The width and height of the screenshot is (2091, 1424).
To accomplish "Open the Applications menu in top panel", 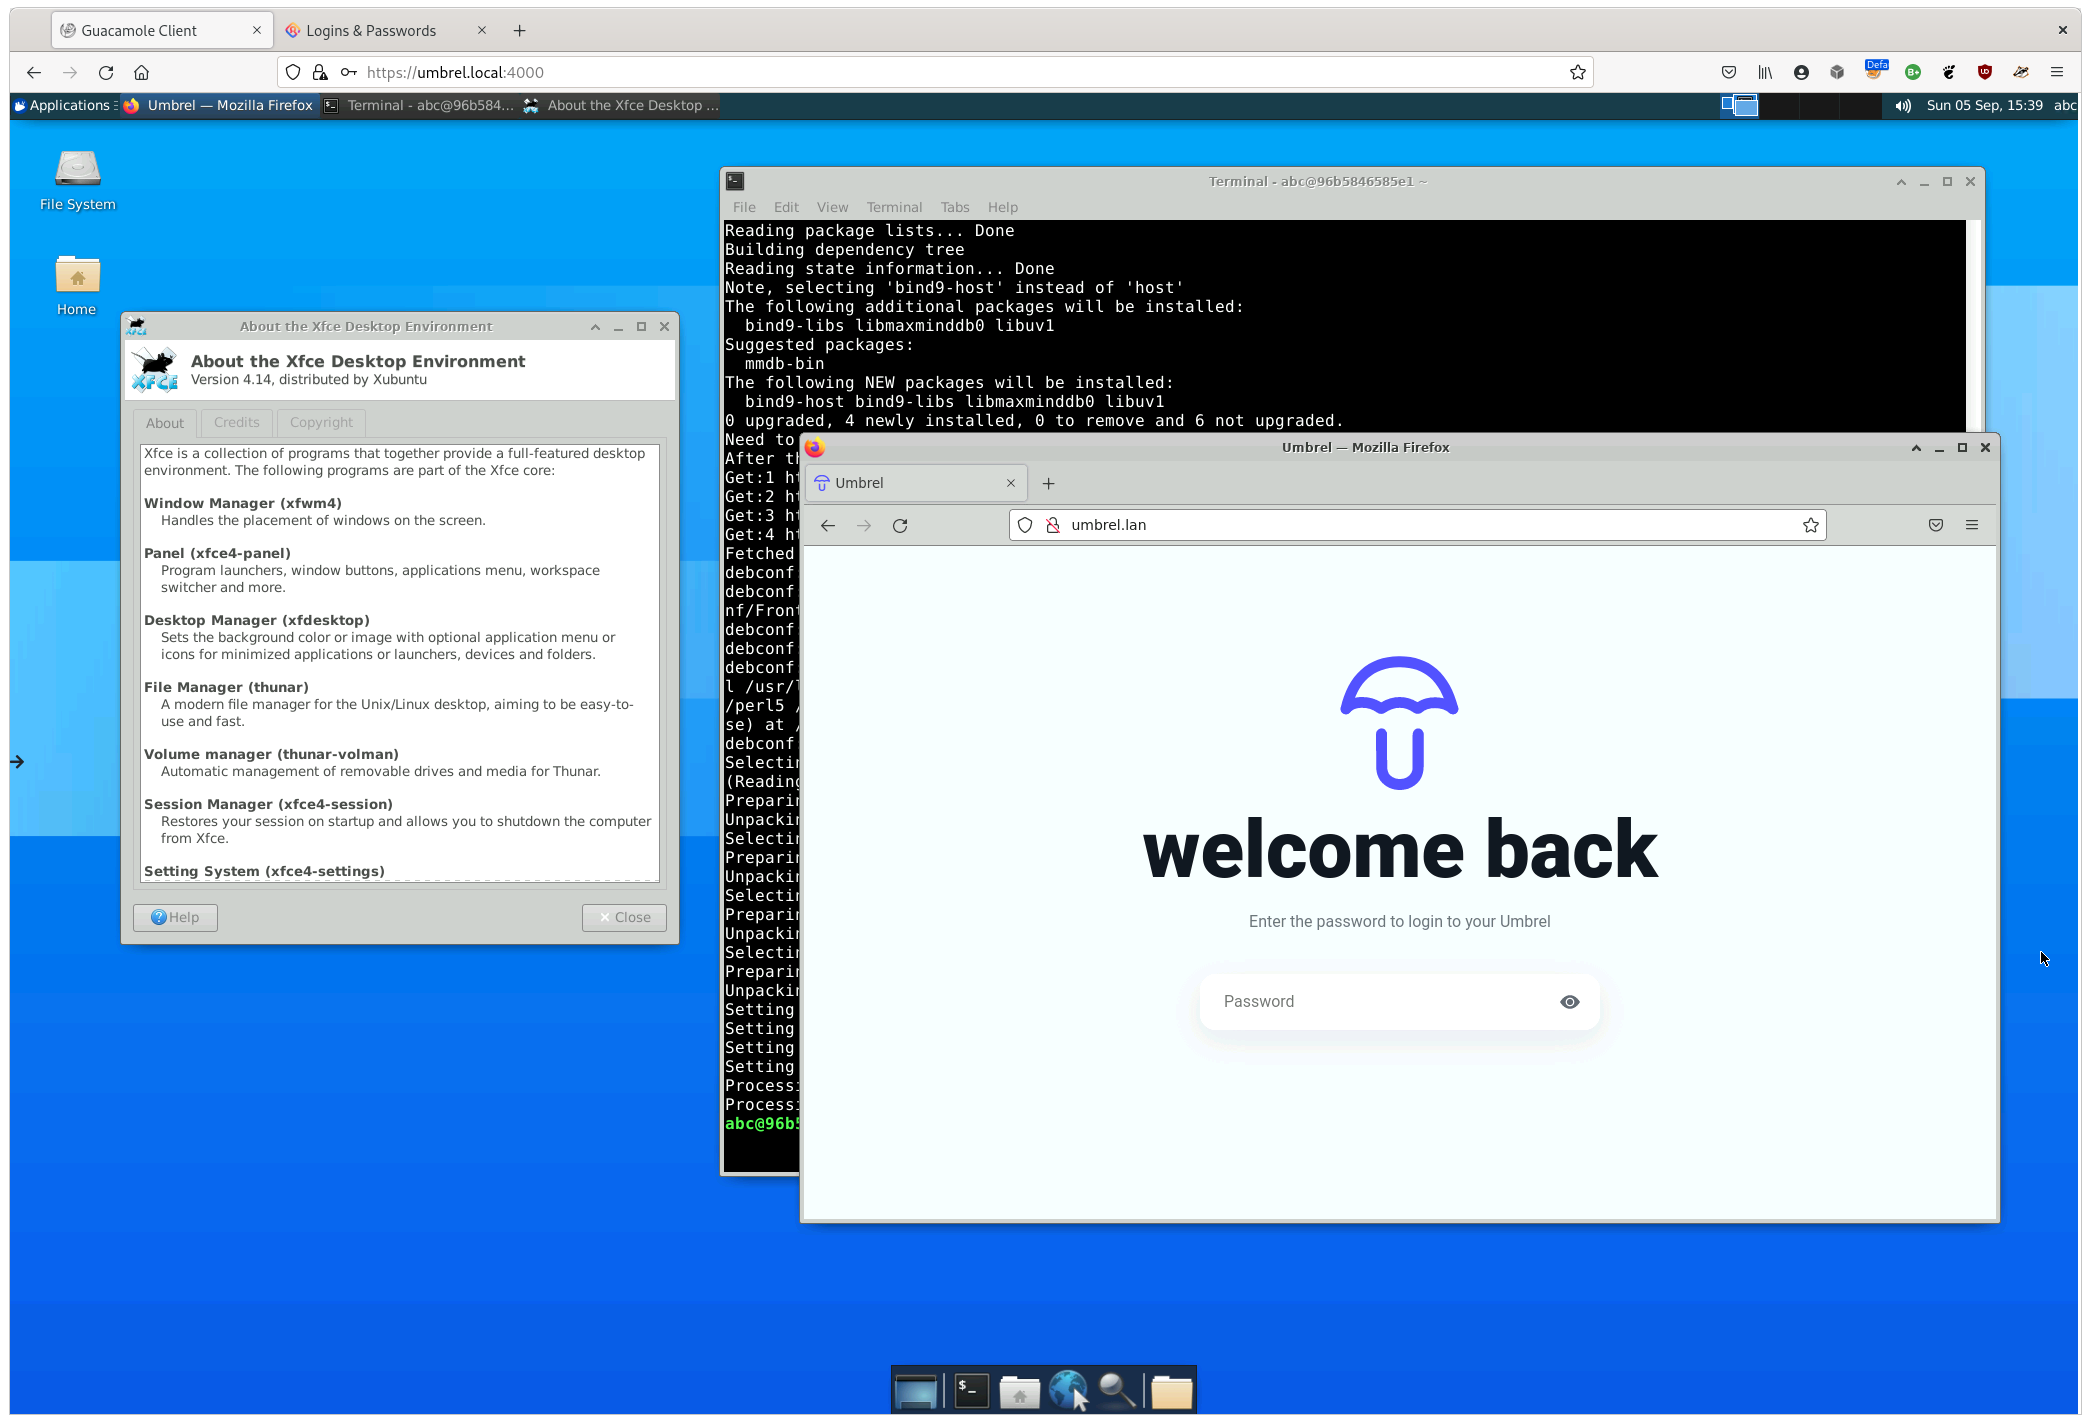I will click(x=63, y=105).
